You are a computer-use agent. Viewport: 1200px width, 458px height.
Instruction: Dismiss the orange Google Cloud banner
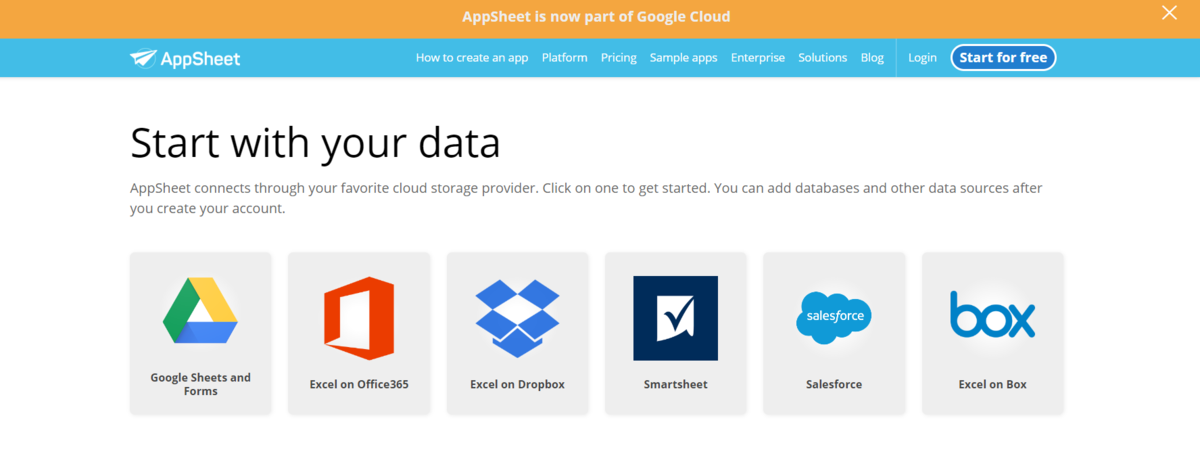1169,13
